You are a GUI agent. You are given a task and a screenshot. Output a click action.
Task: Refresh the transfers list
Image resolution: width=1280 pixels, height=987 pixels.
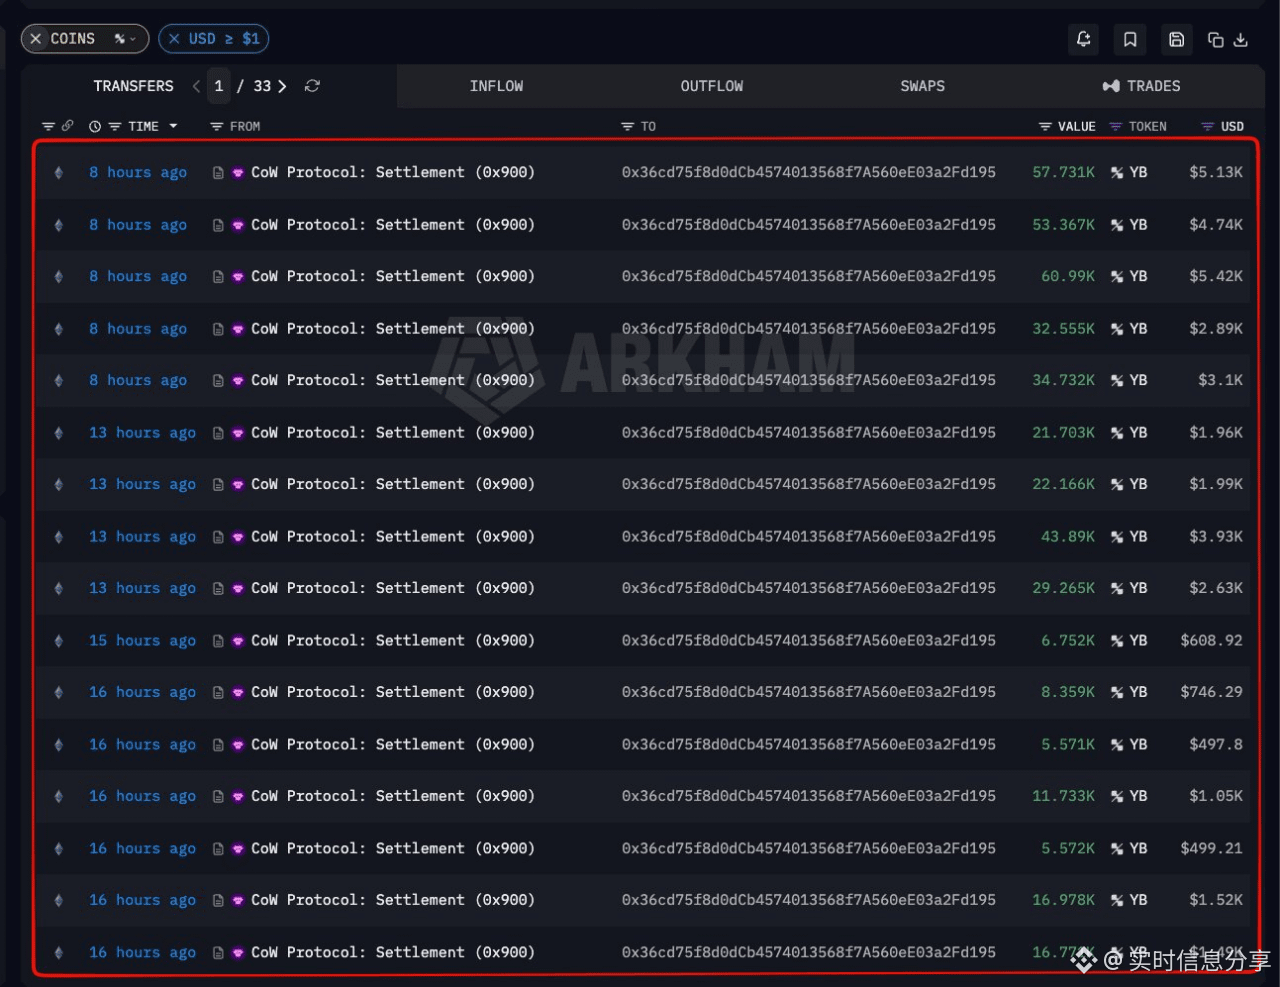[x=312, y=86]
